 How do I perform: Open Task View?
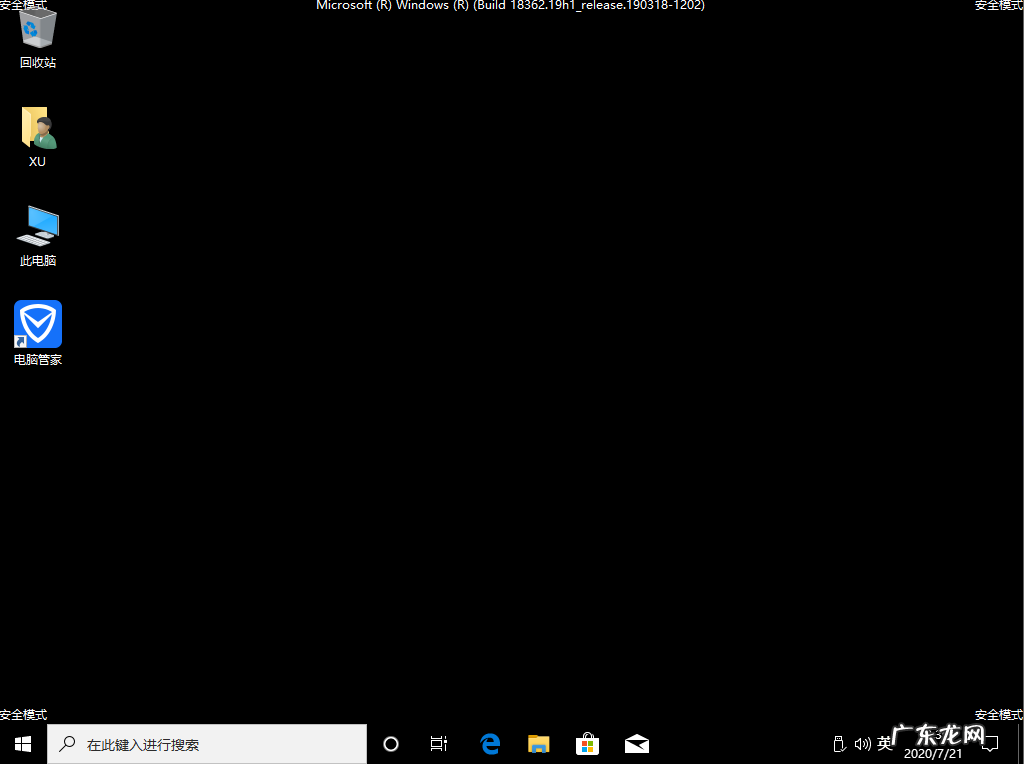tap(438, 744)
